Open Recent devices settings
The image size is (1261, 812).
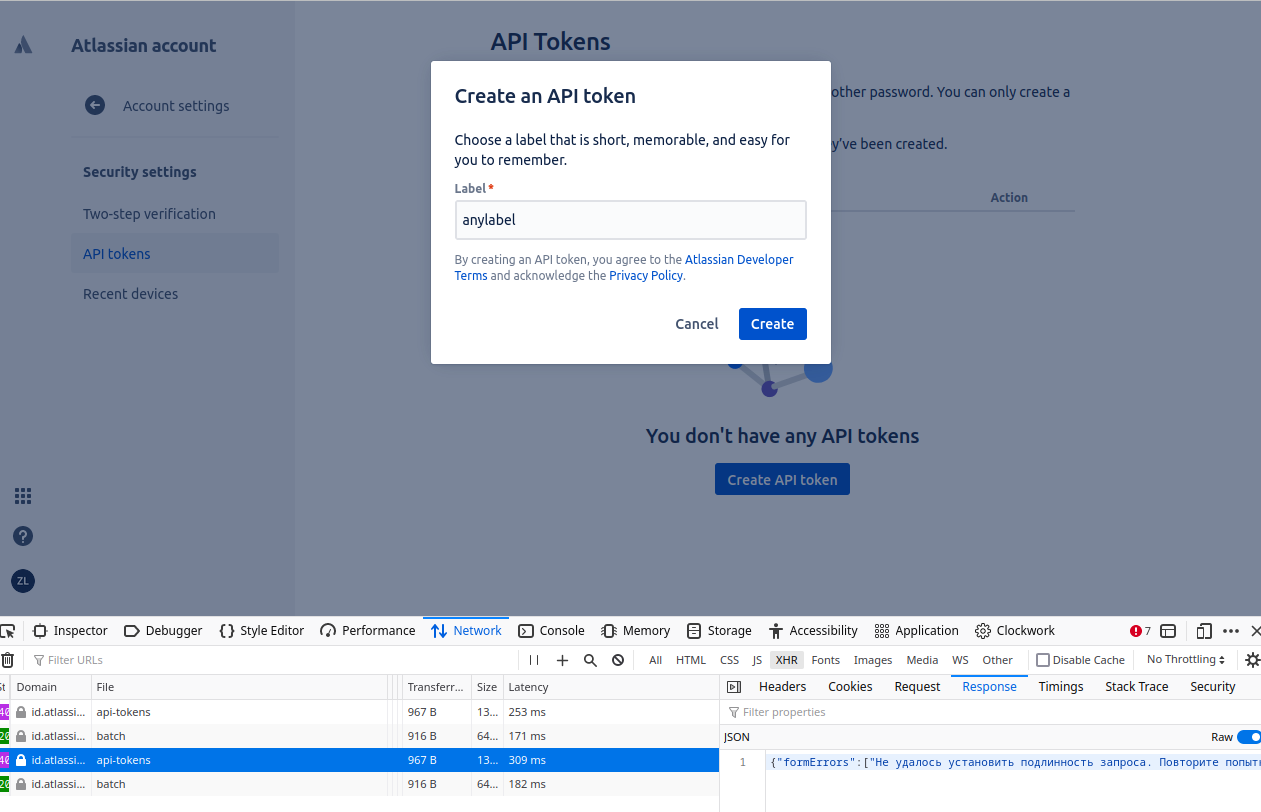click(x=131, y=294)
